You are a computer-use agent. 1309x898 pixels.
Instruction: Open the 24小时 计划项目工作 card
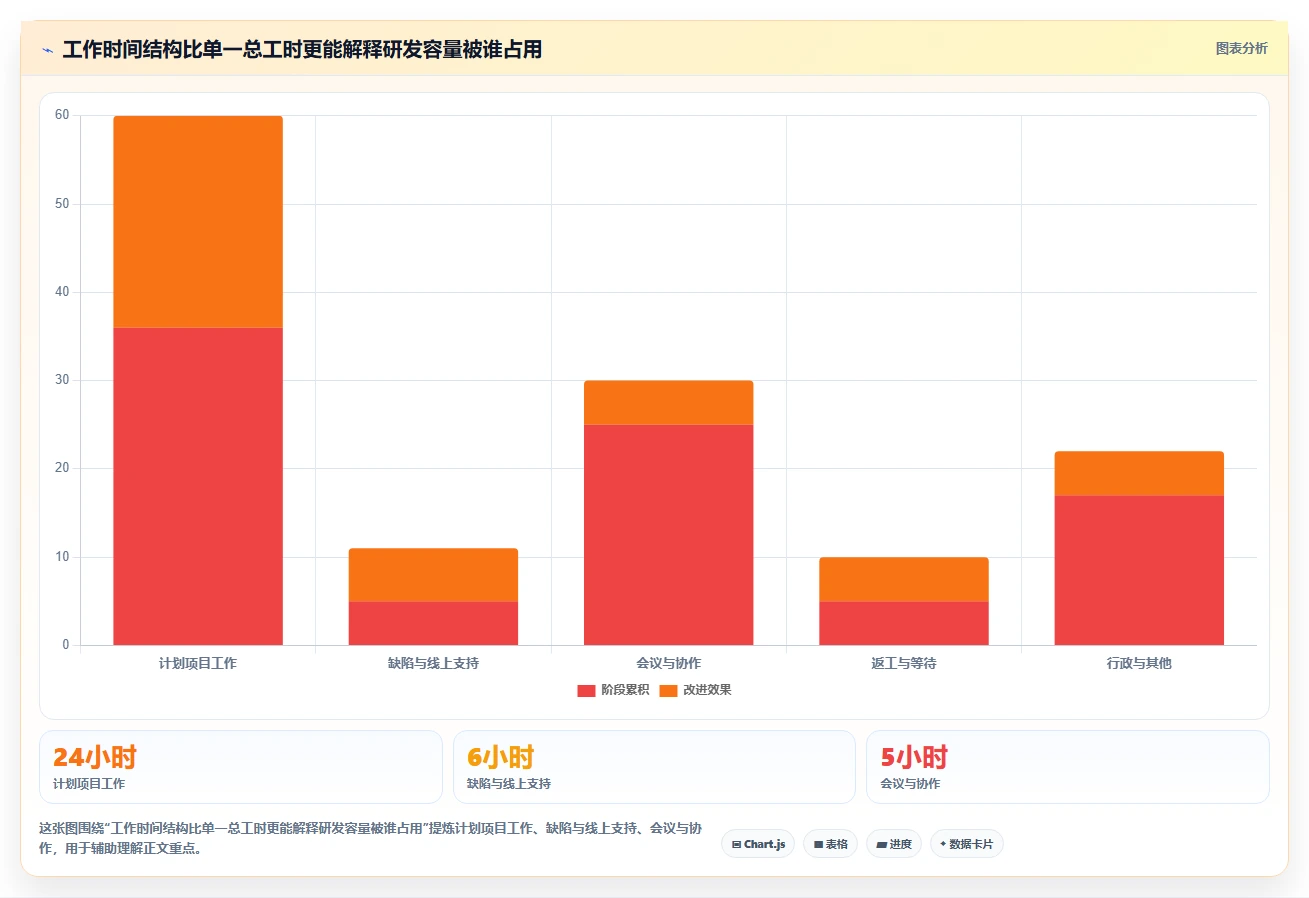[241, 767]
